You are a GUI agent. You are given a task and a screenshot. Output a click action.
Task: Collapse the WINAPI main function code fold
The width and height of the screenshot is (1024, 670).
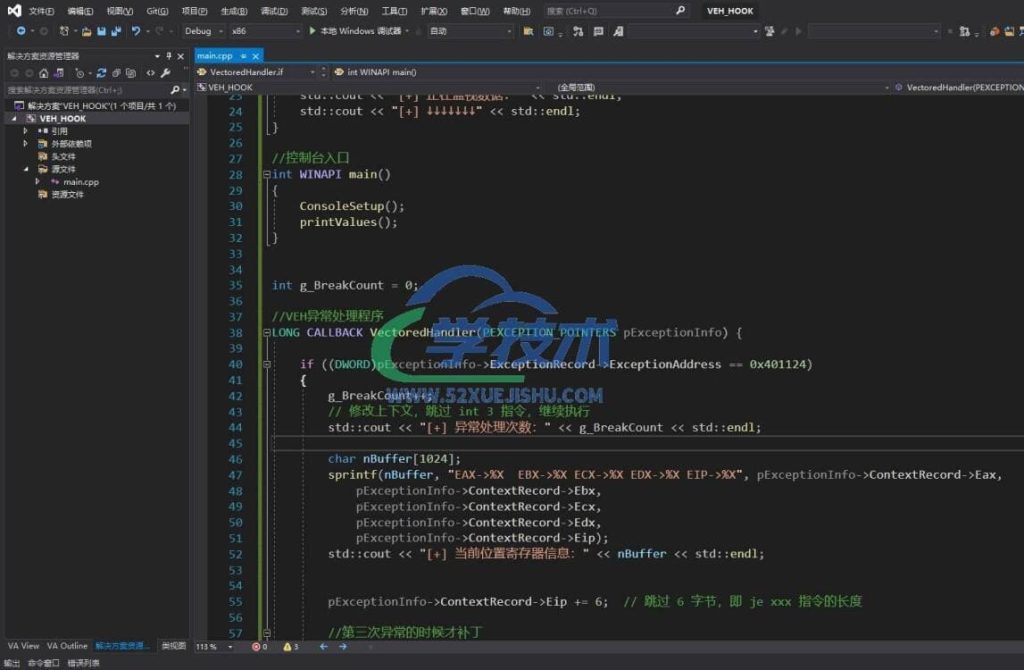[266, 175]
